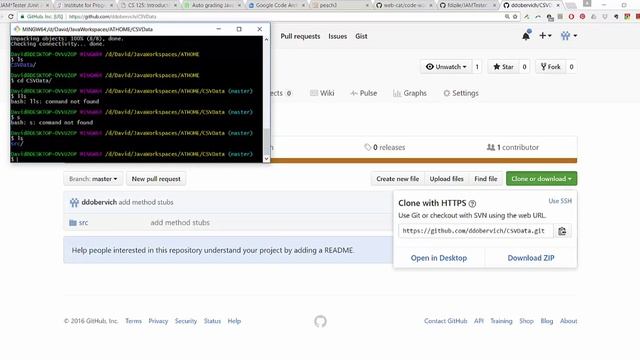The width and height of the screenshot is (640, 360).
Task: Star the repository
Action: (x=503, y=67)
